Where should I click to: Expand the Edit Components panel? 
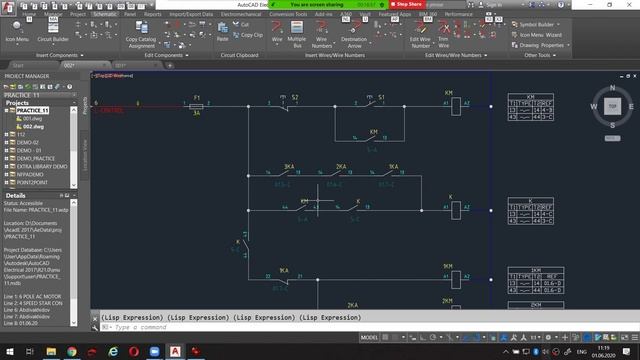click(167, 55)
